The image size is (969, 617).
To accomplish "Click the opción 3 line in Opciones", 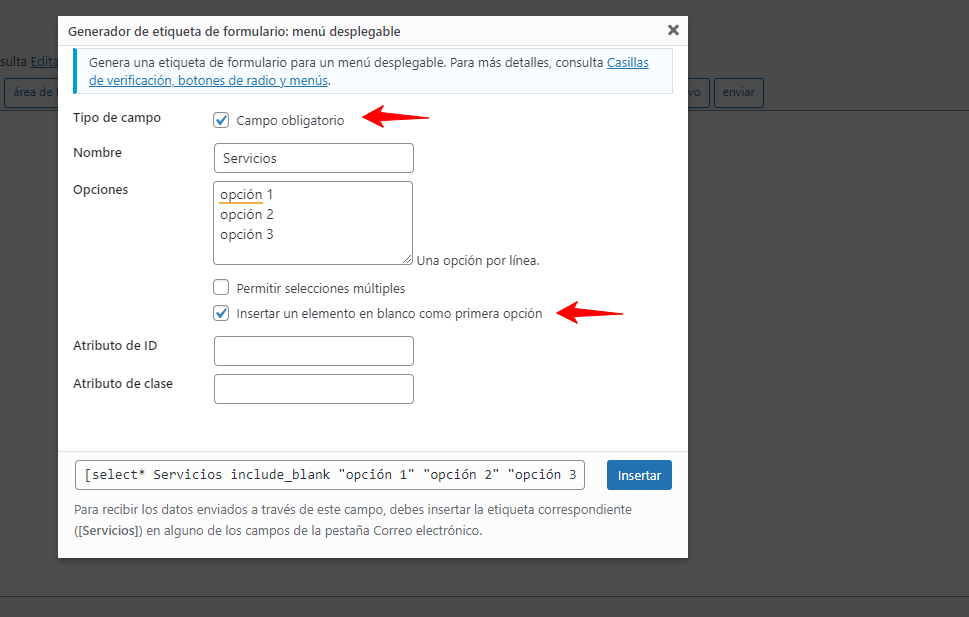I will click(247, 234).
